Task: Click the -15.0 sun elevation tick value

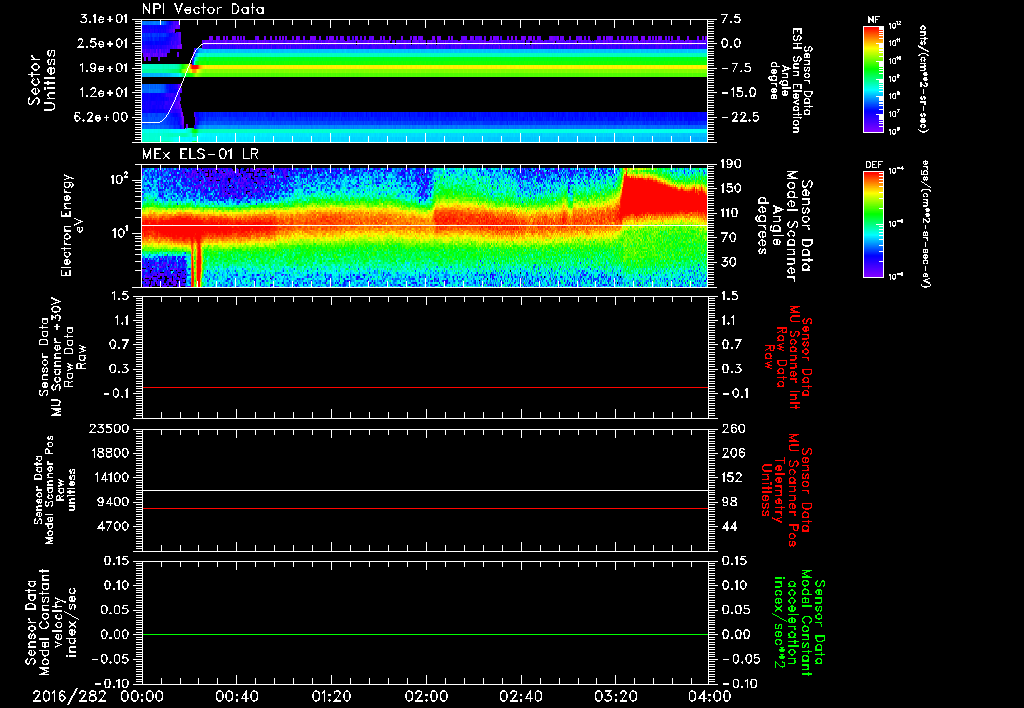Action: click(x=739, y=93)
